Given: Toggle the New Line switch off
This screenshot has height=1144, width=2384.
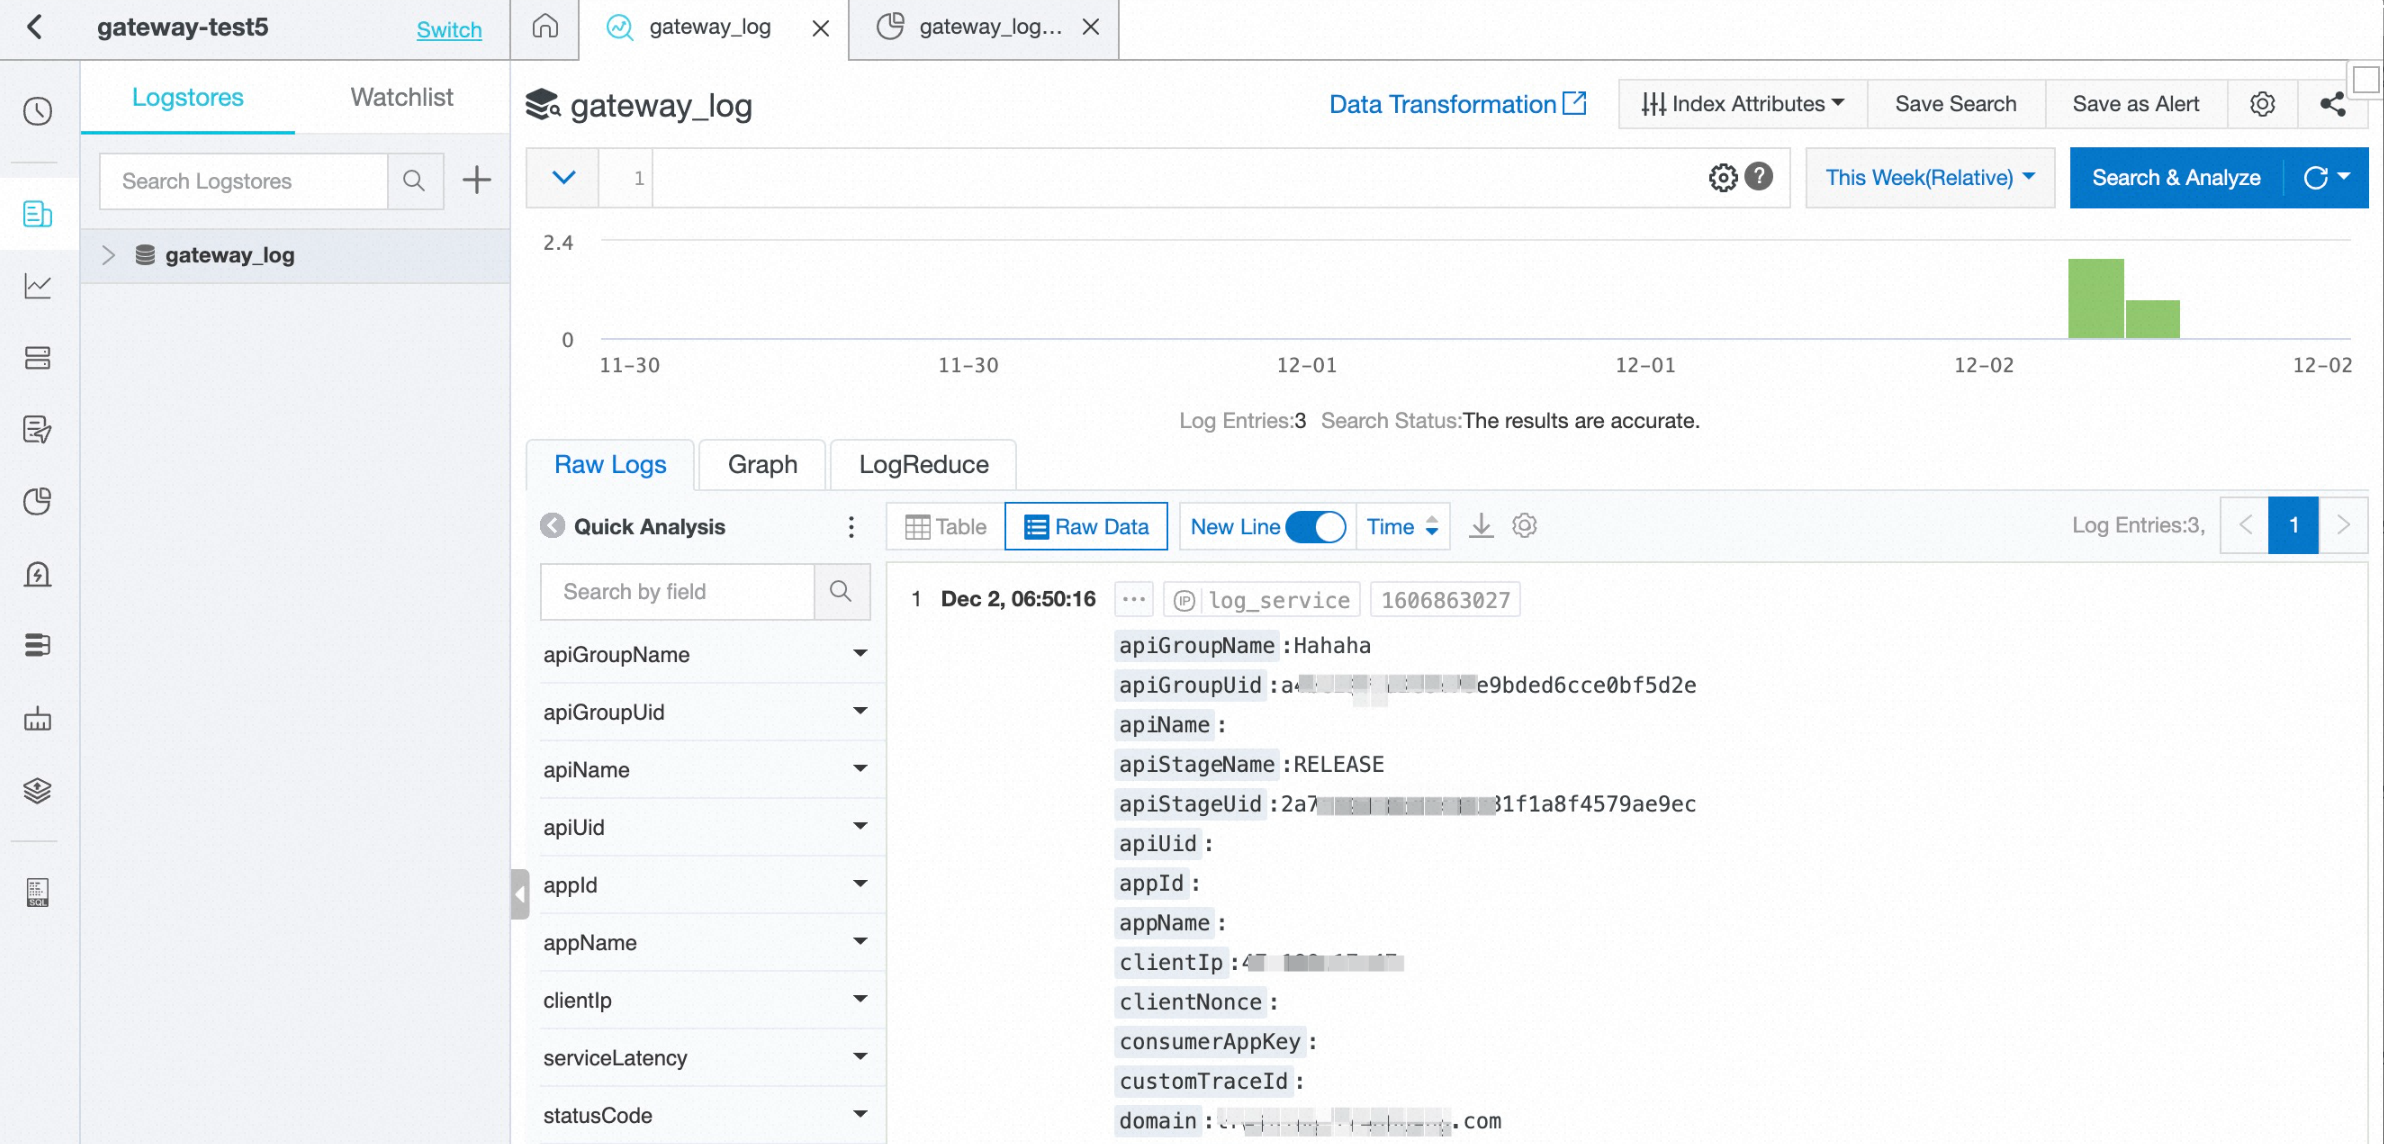Looking at the screenshot, I should 1315,527.
